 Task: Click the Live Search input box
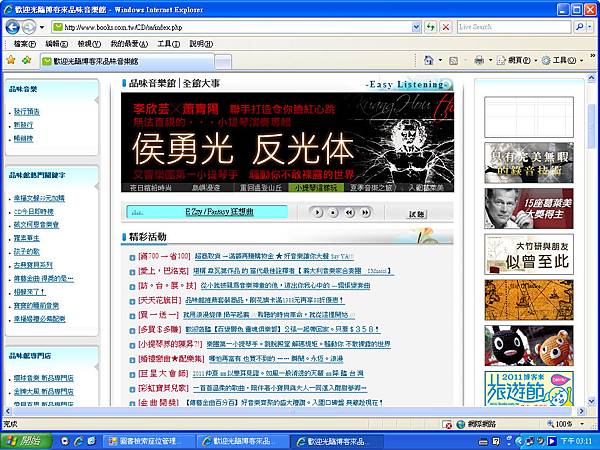[x=514, y=27]
